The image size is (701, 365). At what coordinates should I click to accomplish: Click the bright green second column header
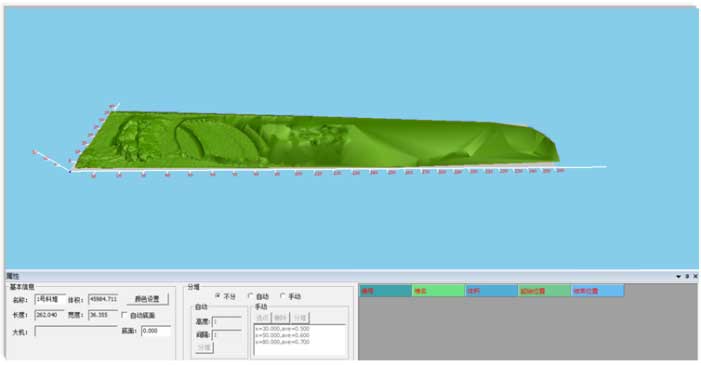pyautogui.click(x=438, y=291)
